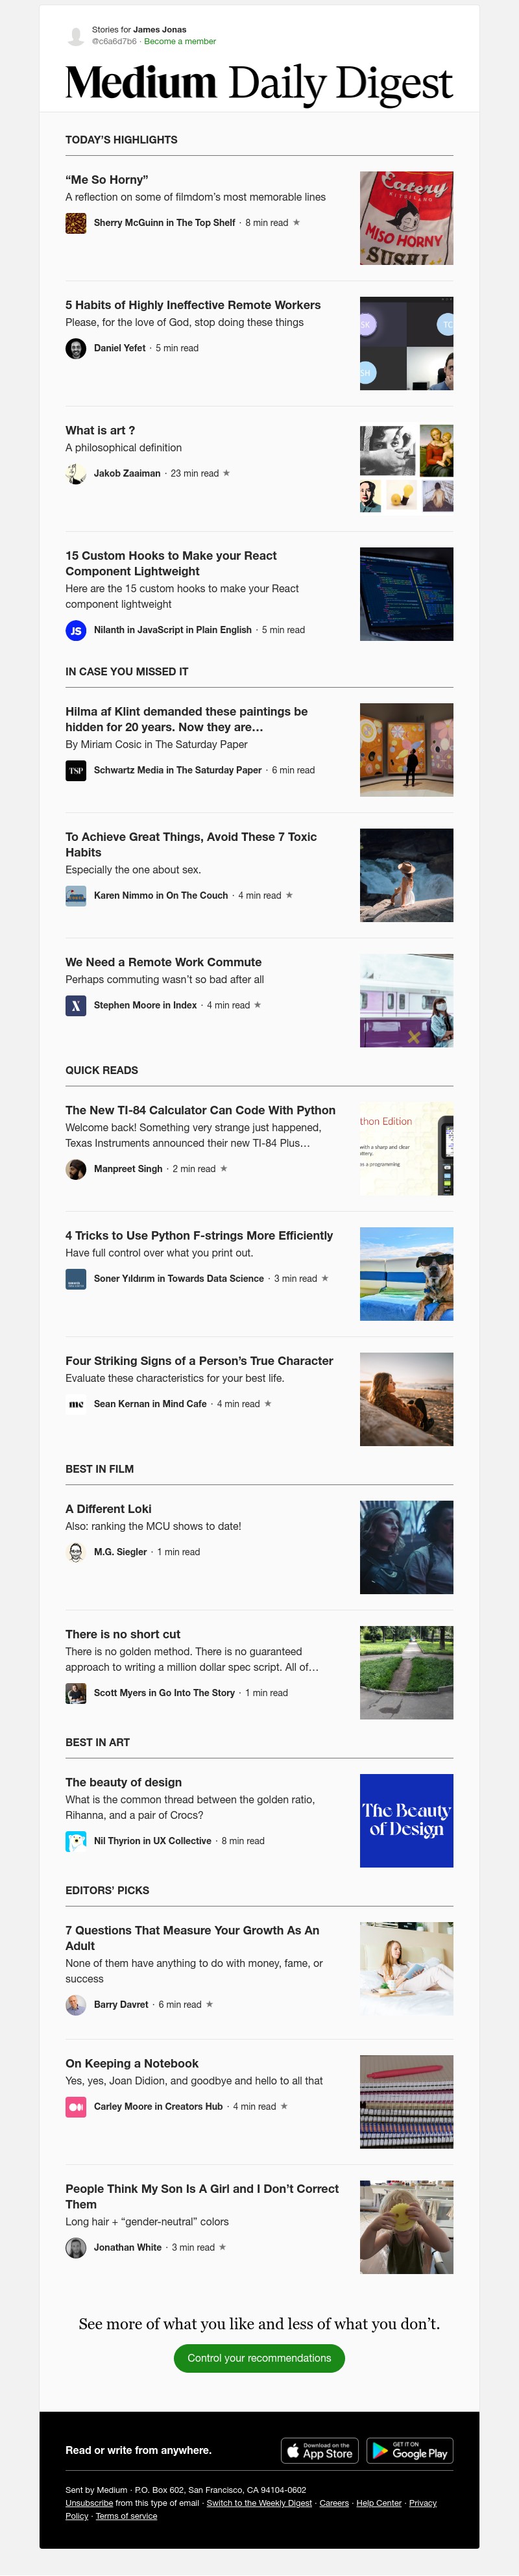This screenshot has height=2576, width=519.
Task: Open the What is art ? article
Action: [100, 430]
